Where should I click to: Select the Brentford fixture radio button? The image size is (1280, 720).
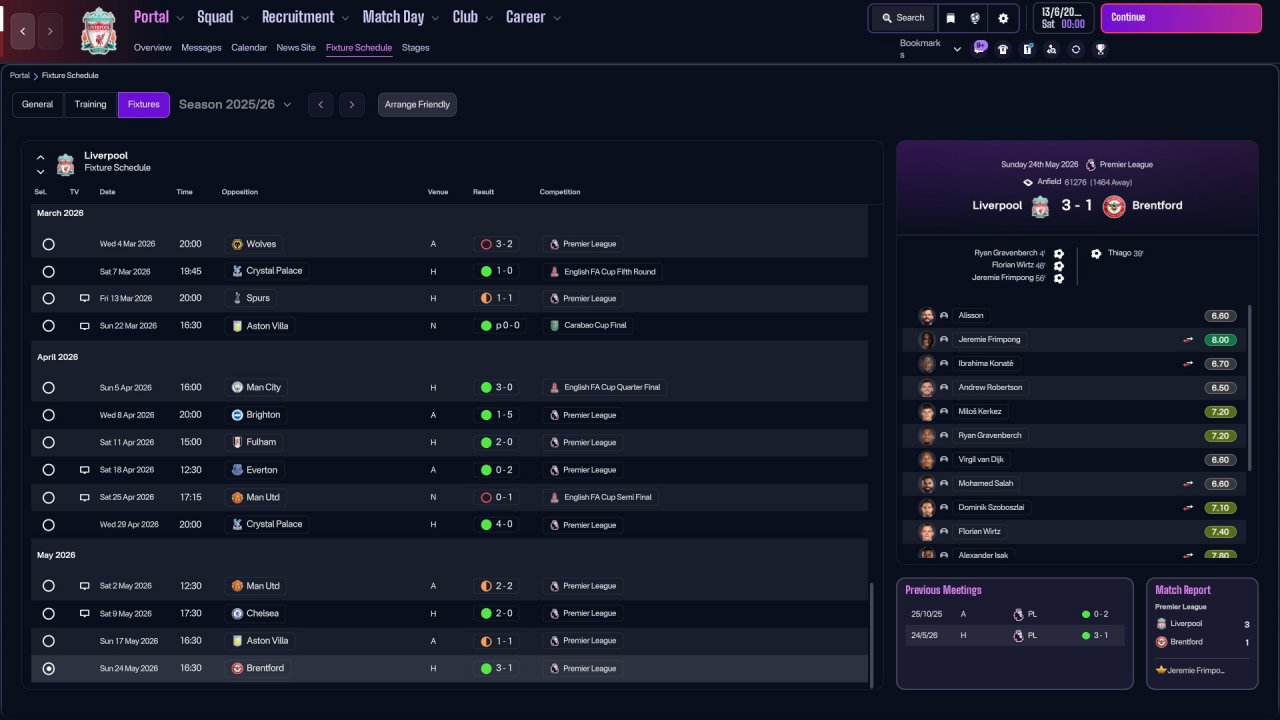click(x=48, y=668)
